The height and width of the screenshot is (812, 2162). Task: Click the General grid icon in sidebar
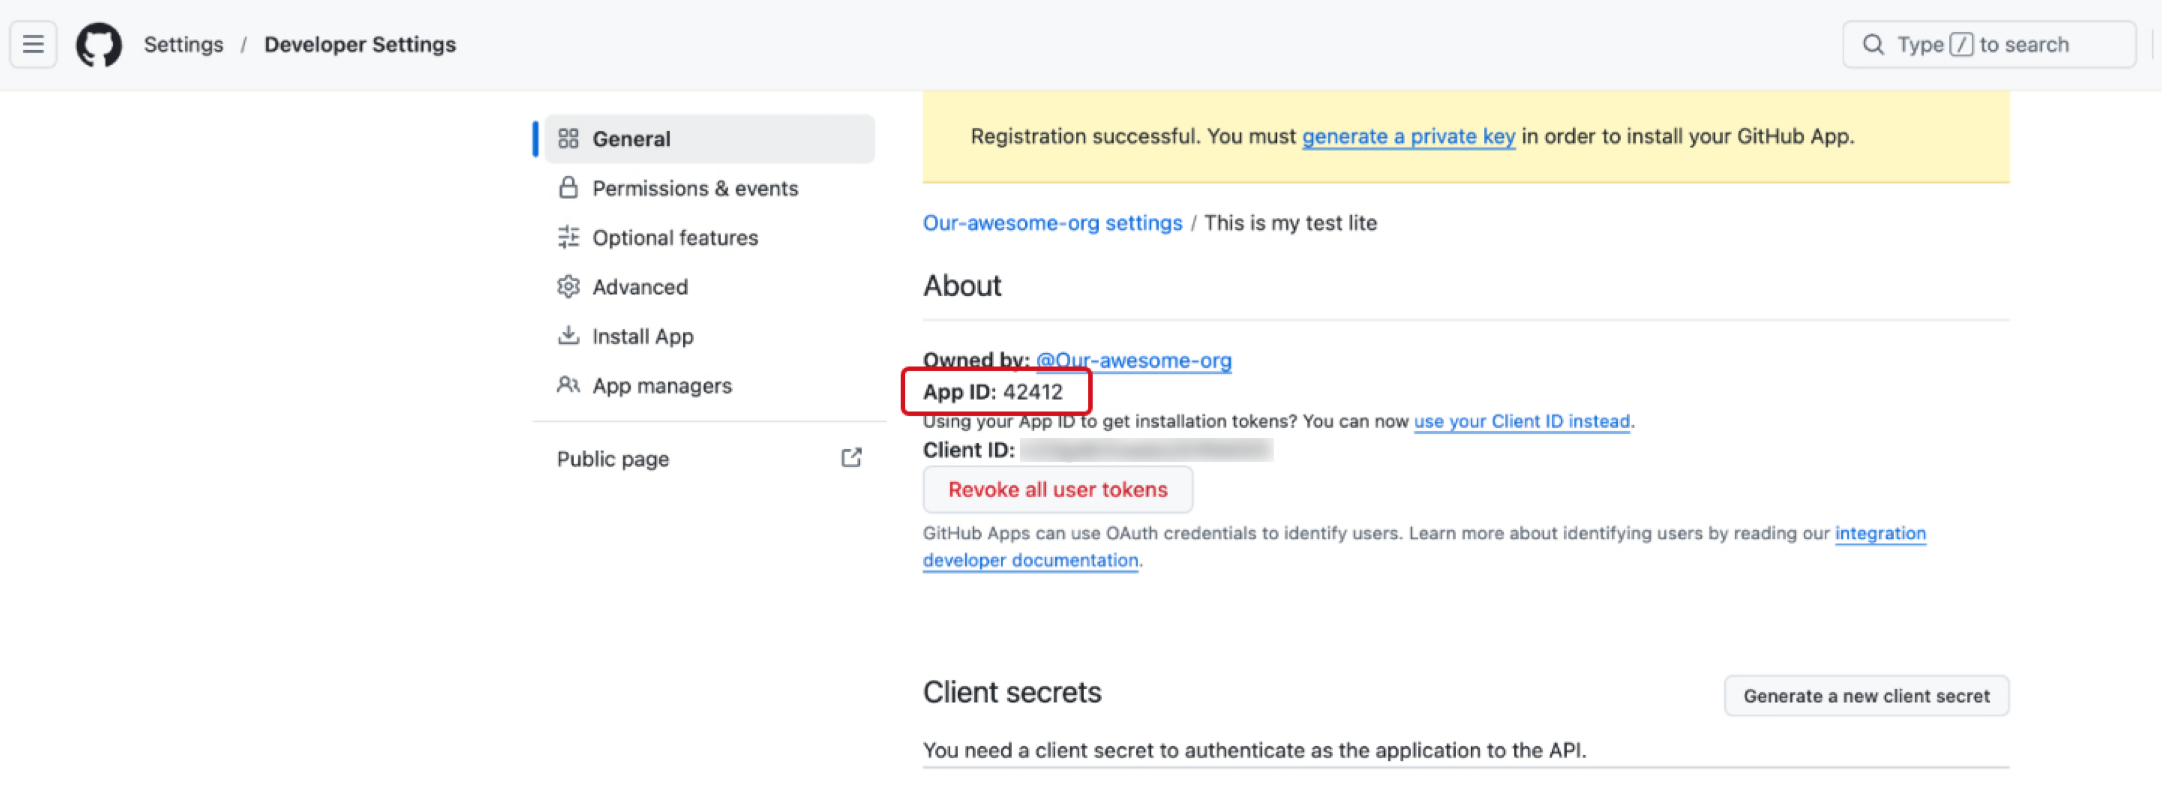pos(568,138)
